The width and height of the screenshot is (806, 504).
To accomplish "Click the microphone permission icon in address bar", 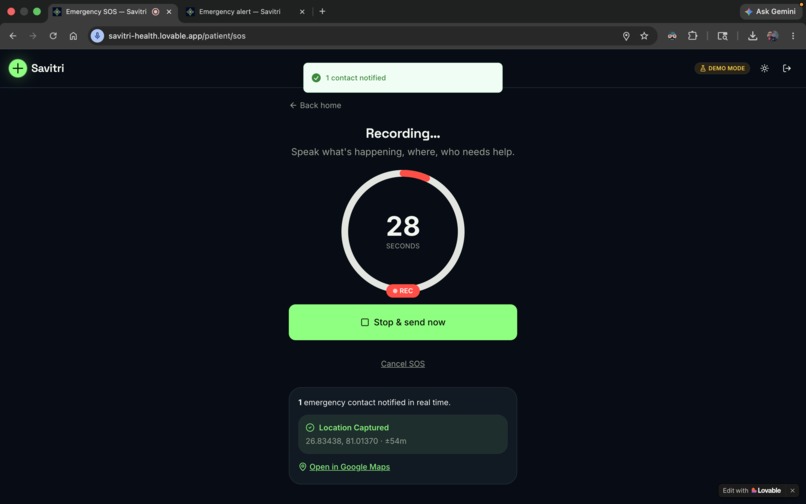I will click(x=97, y=36).
